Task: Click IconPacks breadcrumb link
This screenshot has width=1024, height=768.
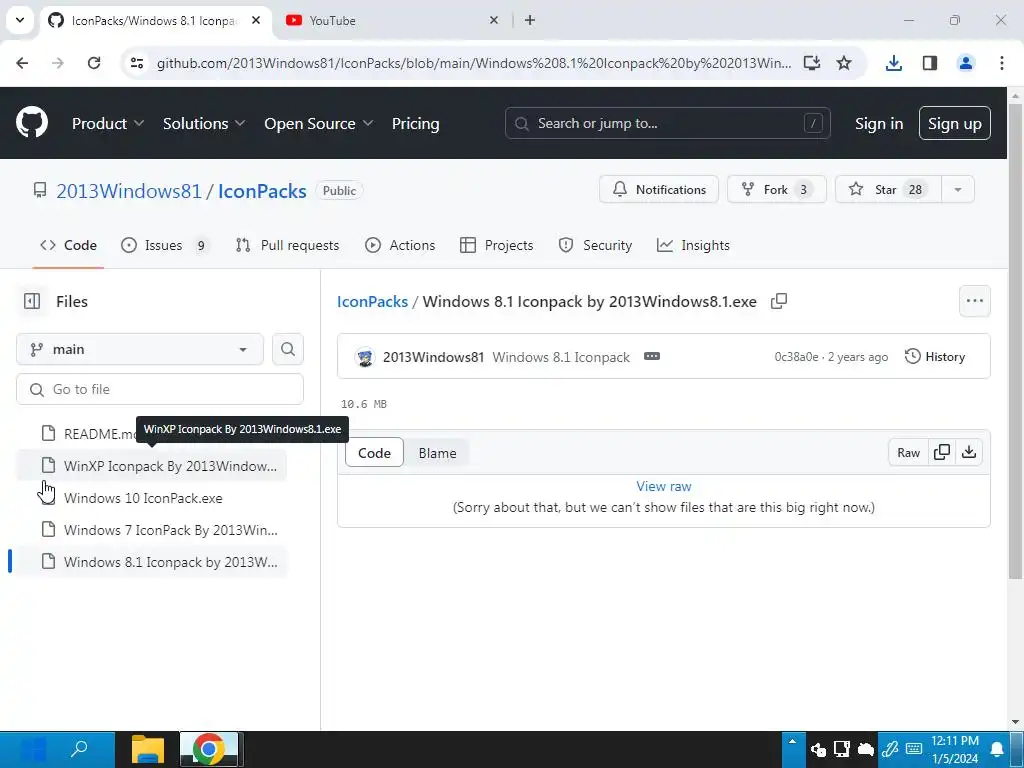Action: pos(372,302)
